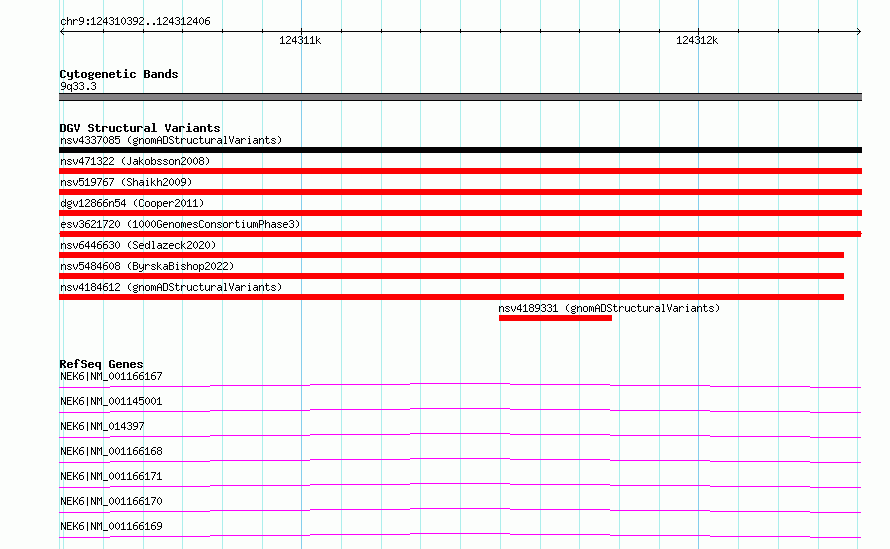Select the red bar under dgv12866n54
890x549 pixels.
point(460,213)
